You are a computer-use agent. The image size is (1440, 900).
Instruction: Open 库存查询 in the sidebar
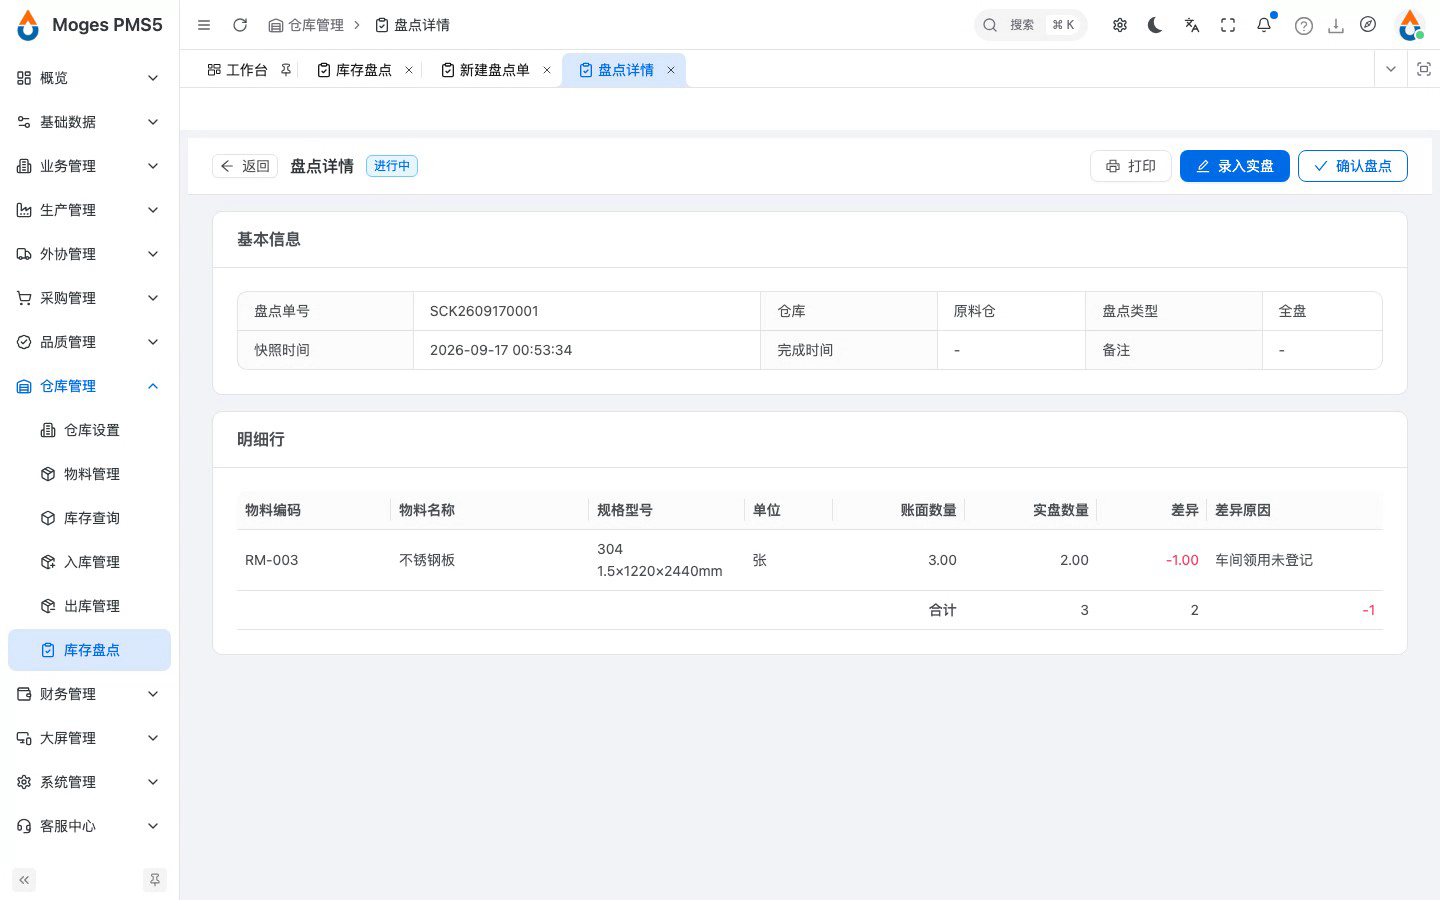click(x=89, y=518)
